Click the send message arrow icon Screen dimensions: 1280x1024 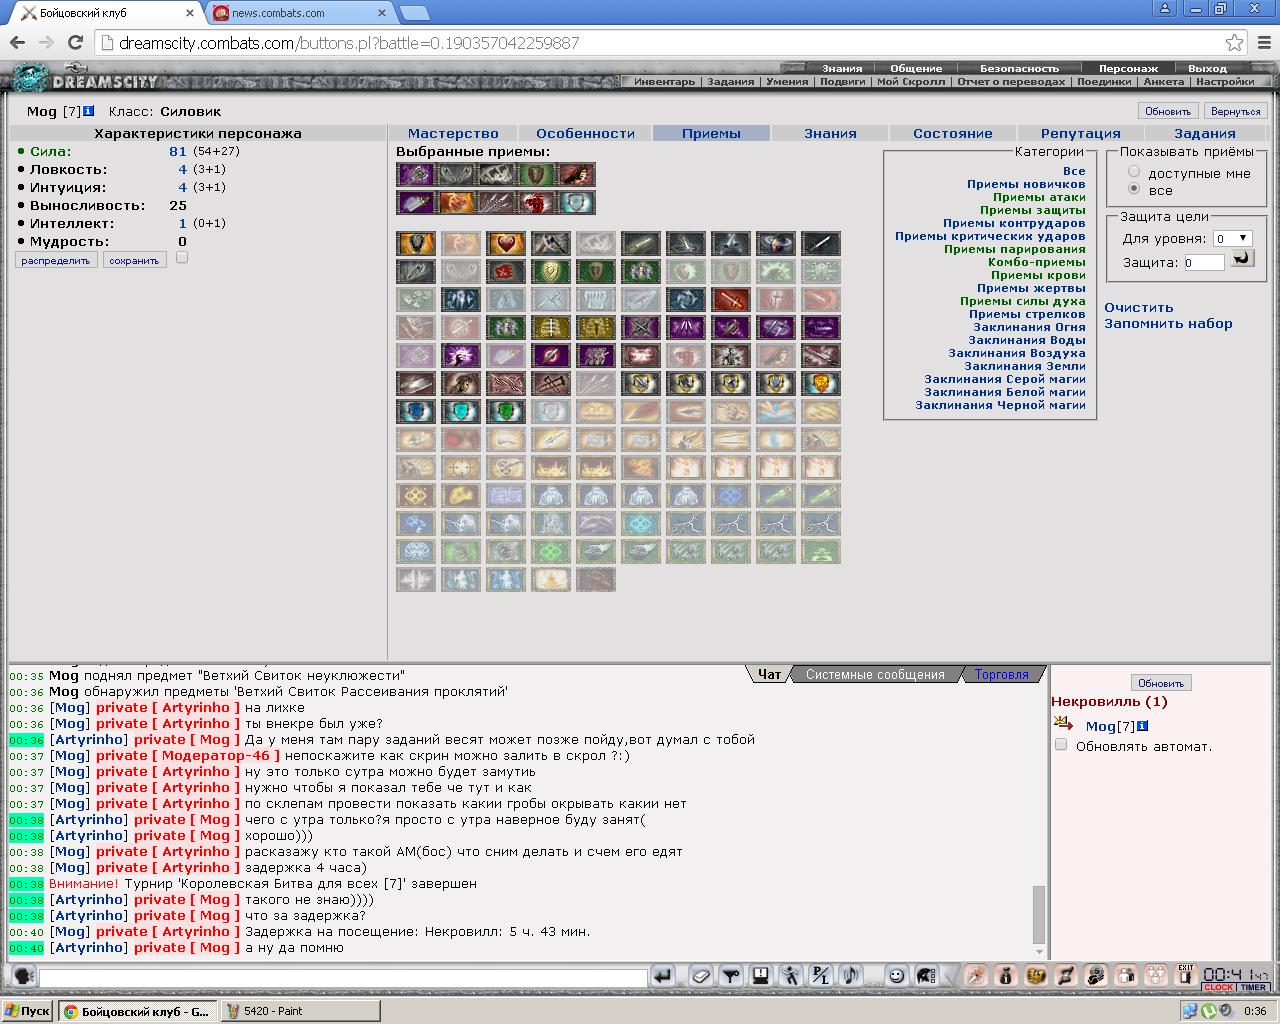pyautogui.click(x=662, y=976)
